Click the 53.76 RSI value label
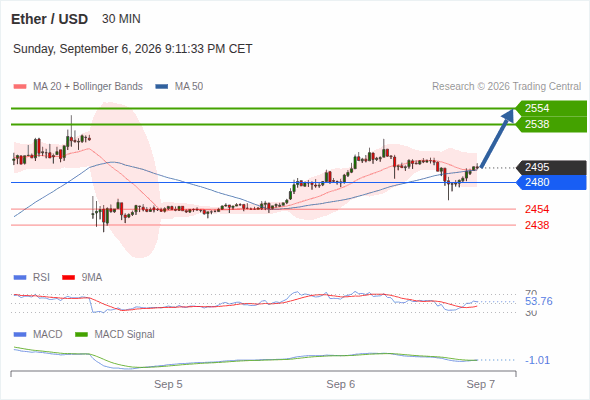 point(538,301)
